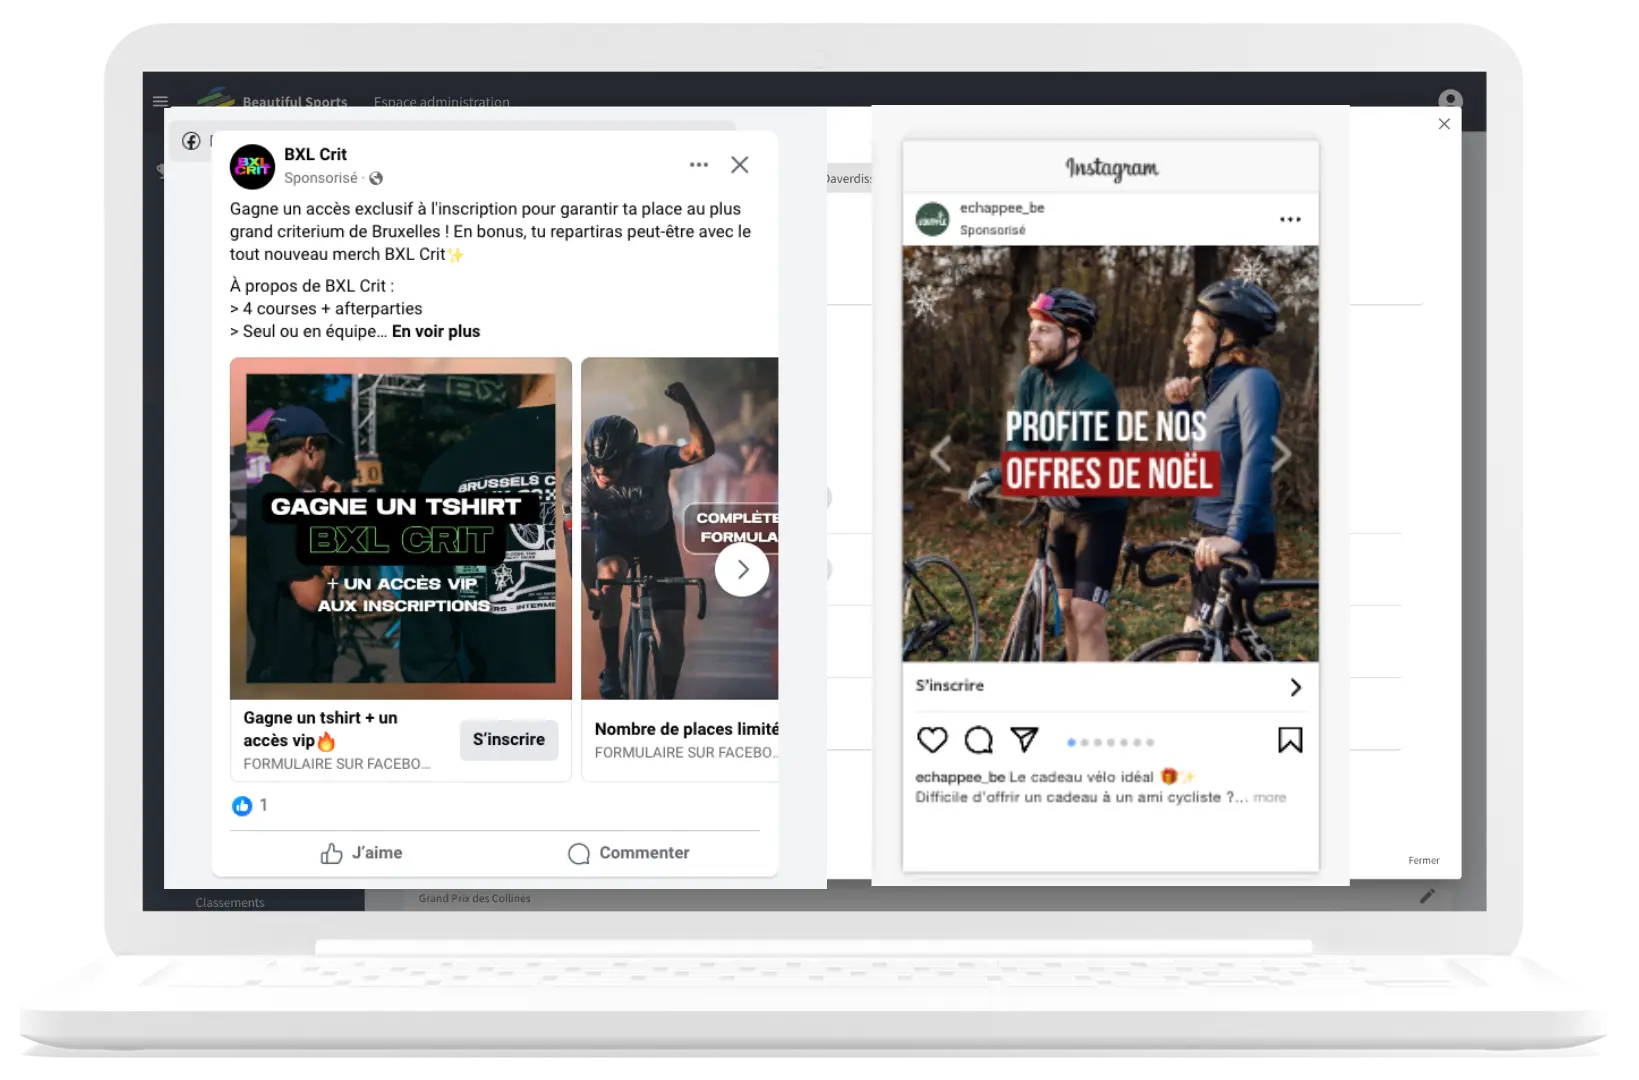The height and width of the screenshot is (1080, 1639).
Task: Share the Instagram post via paper plane
Action: (x=1024, y=739)
